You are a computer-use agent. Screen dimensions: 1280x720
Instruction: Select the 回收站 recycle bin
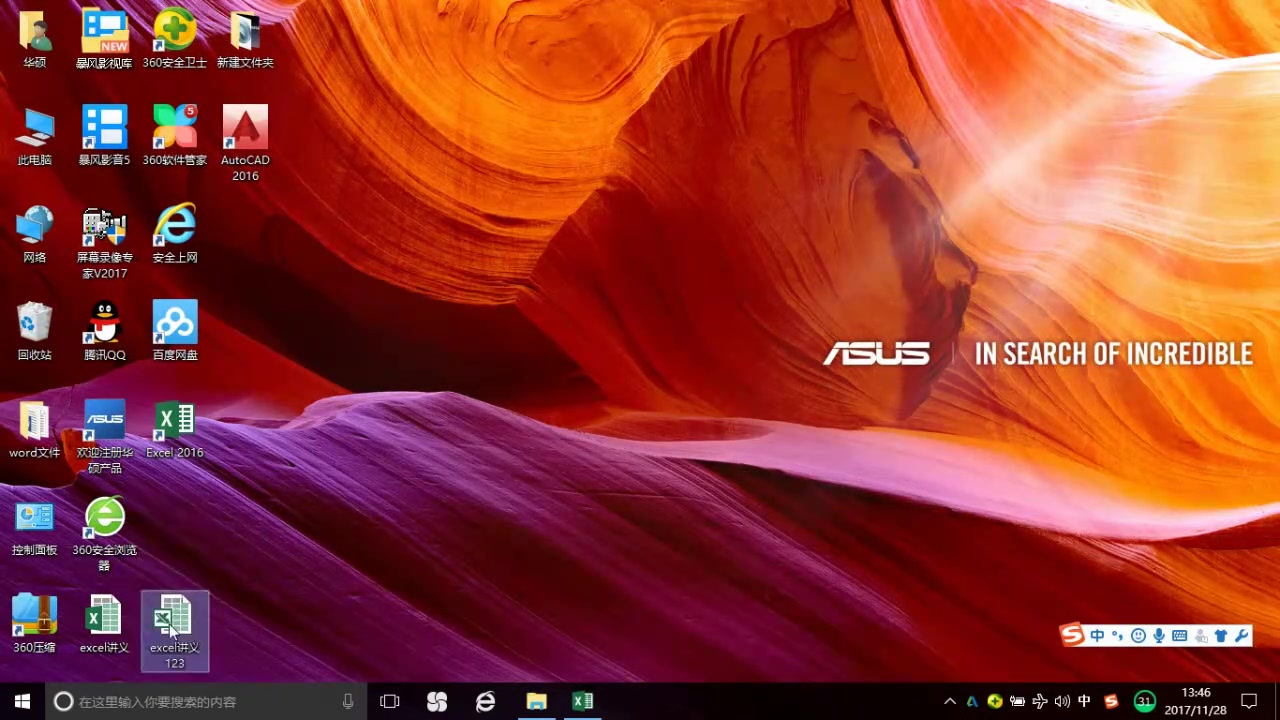click(35, 332)
